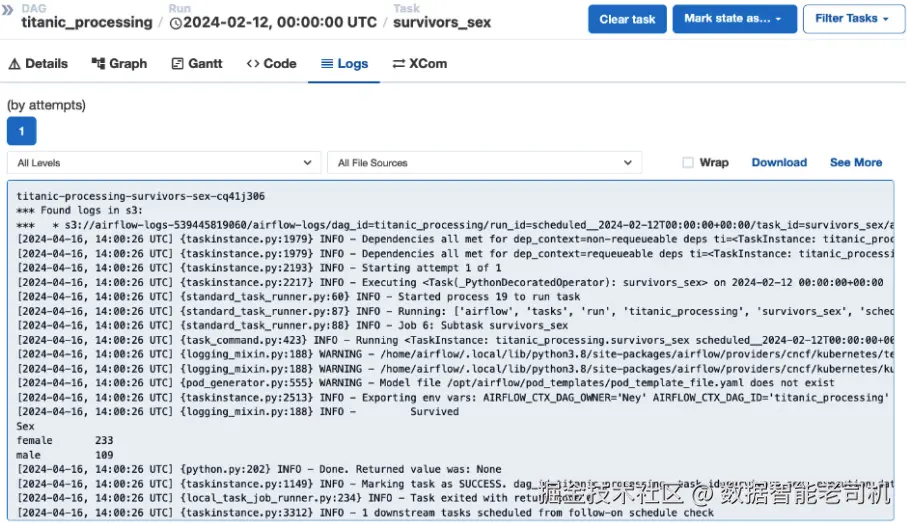Image resolution: width=907 pixels, height=523 pixels.
Task: Click the 'Done. Returned value was: None' line
Action: tap(259, 469)
